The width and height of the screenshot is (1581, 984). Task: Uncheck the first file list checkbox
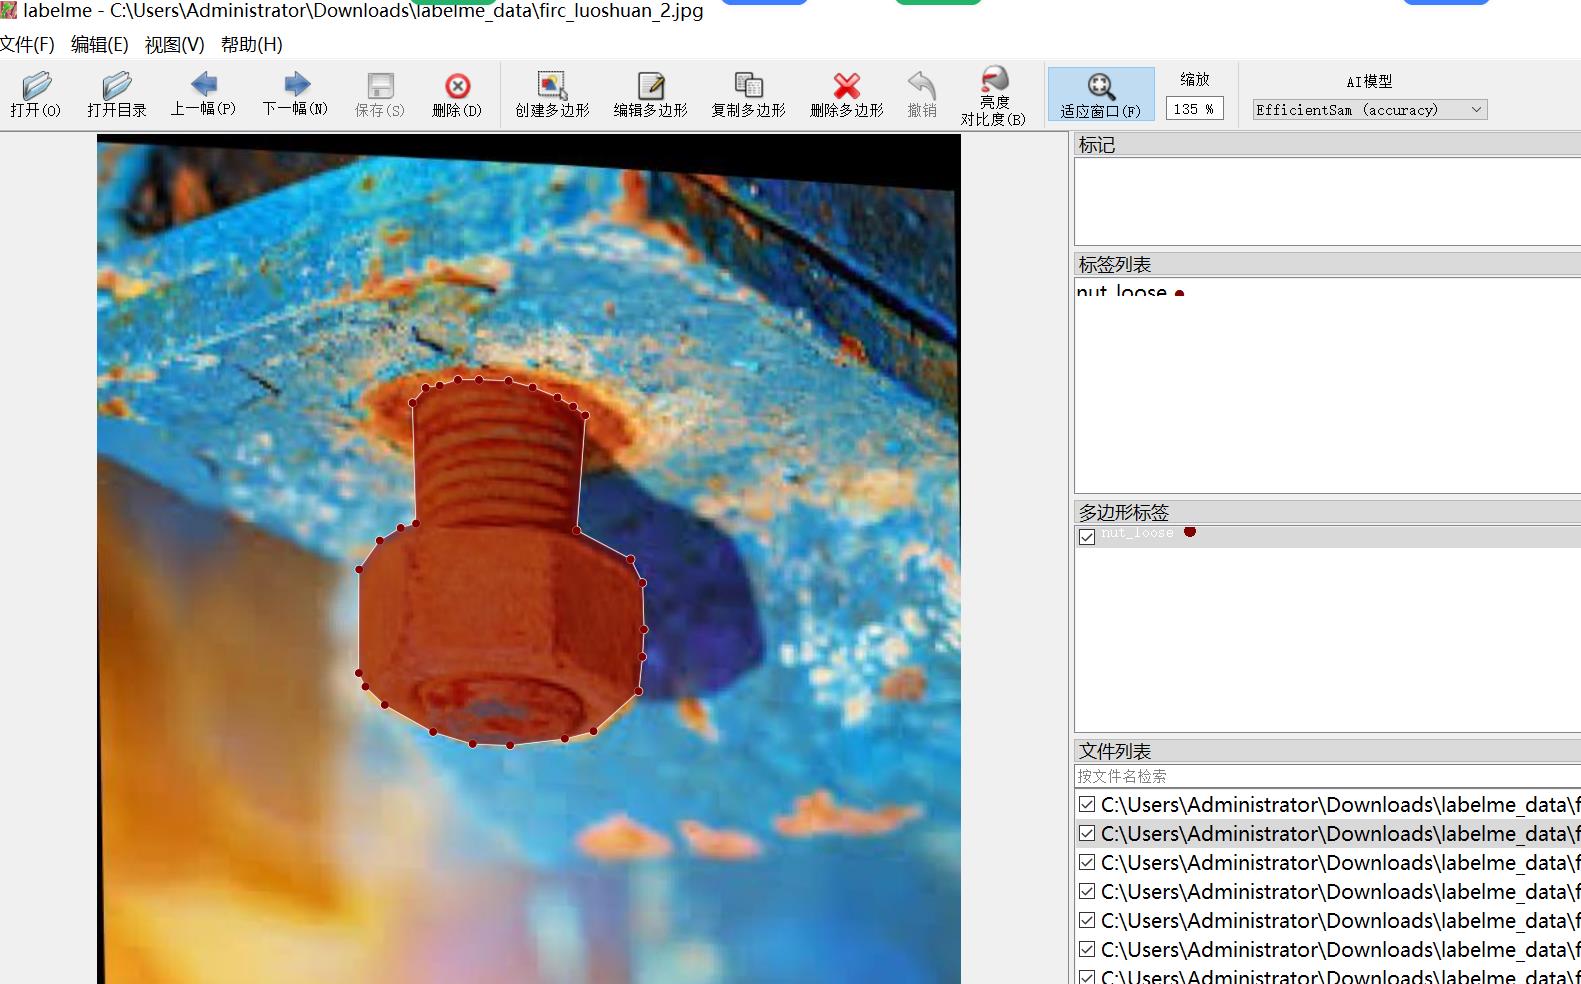click(1087, 804)
